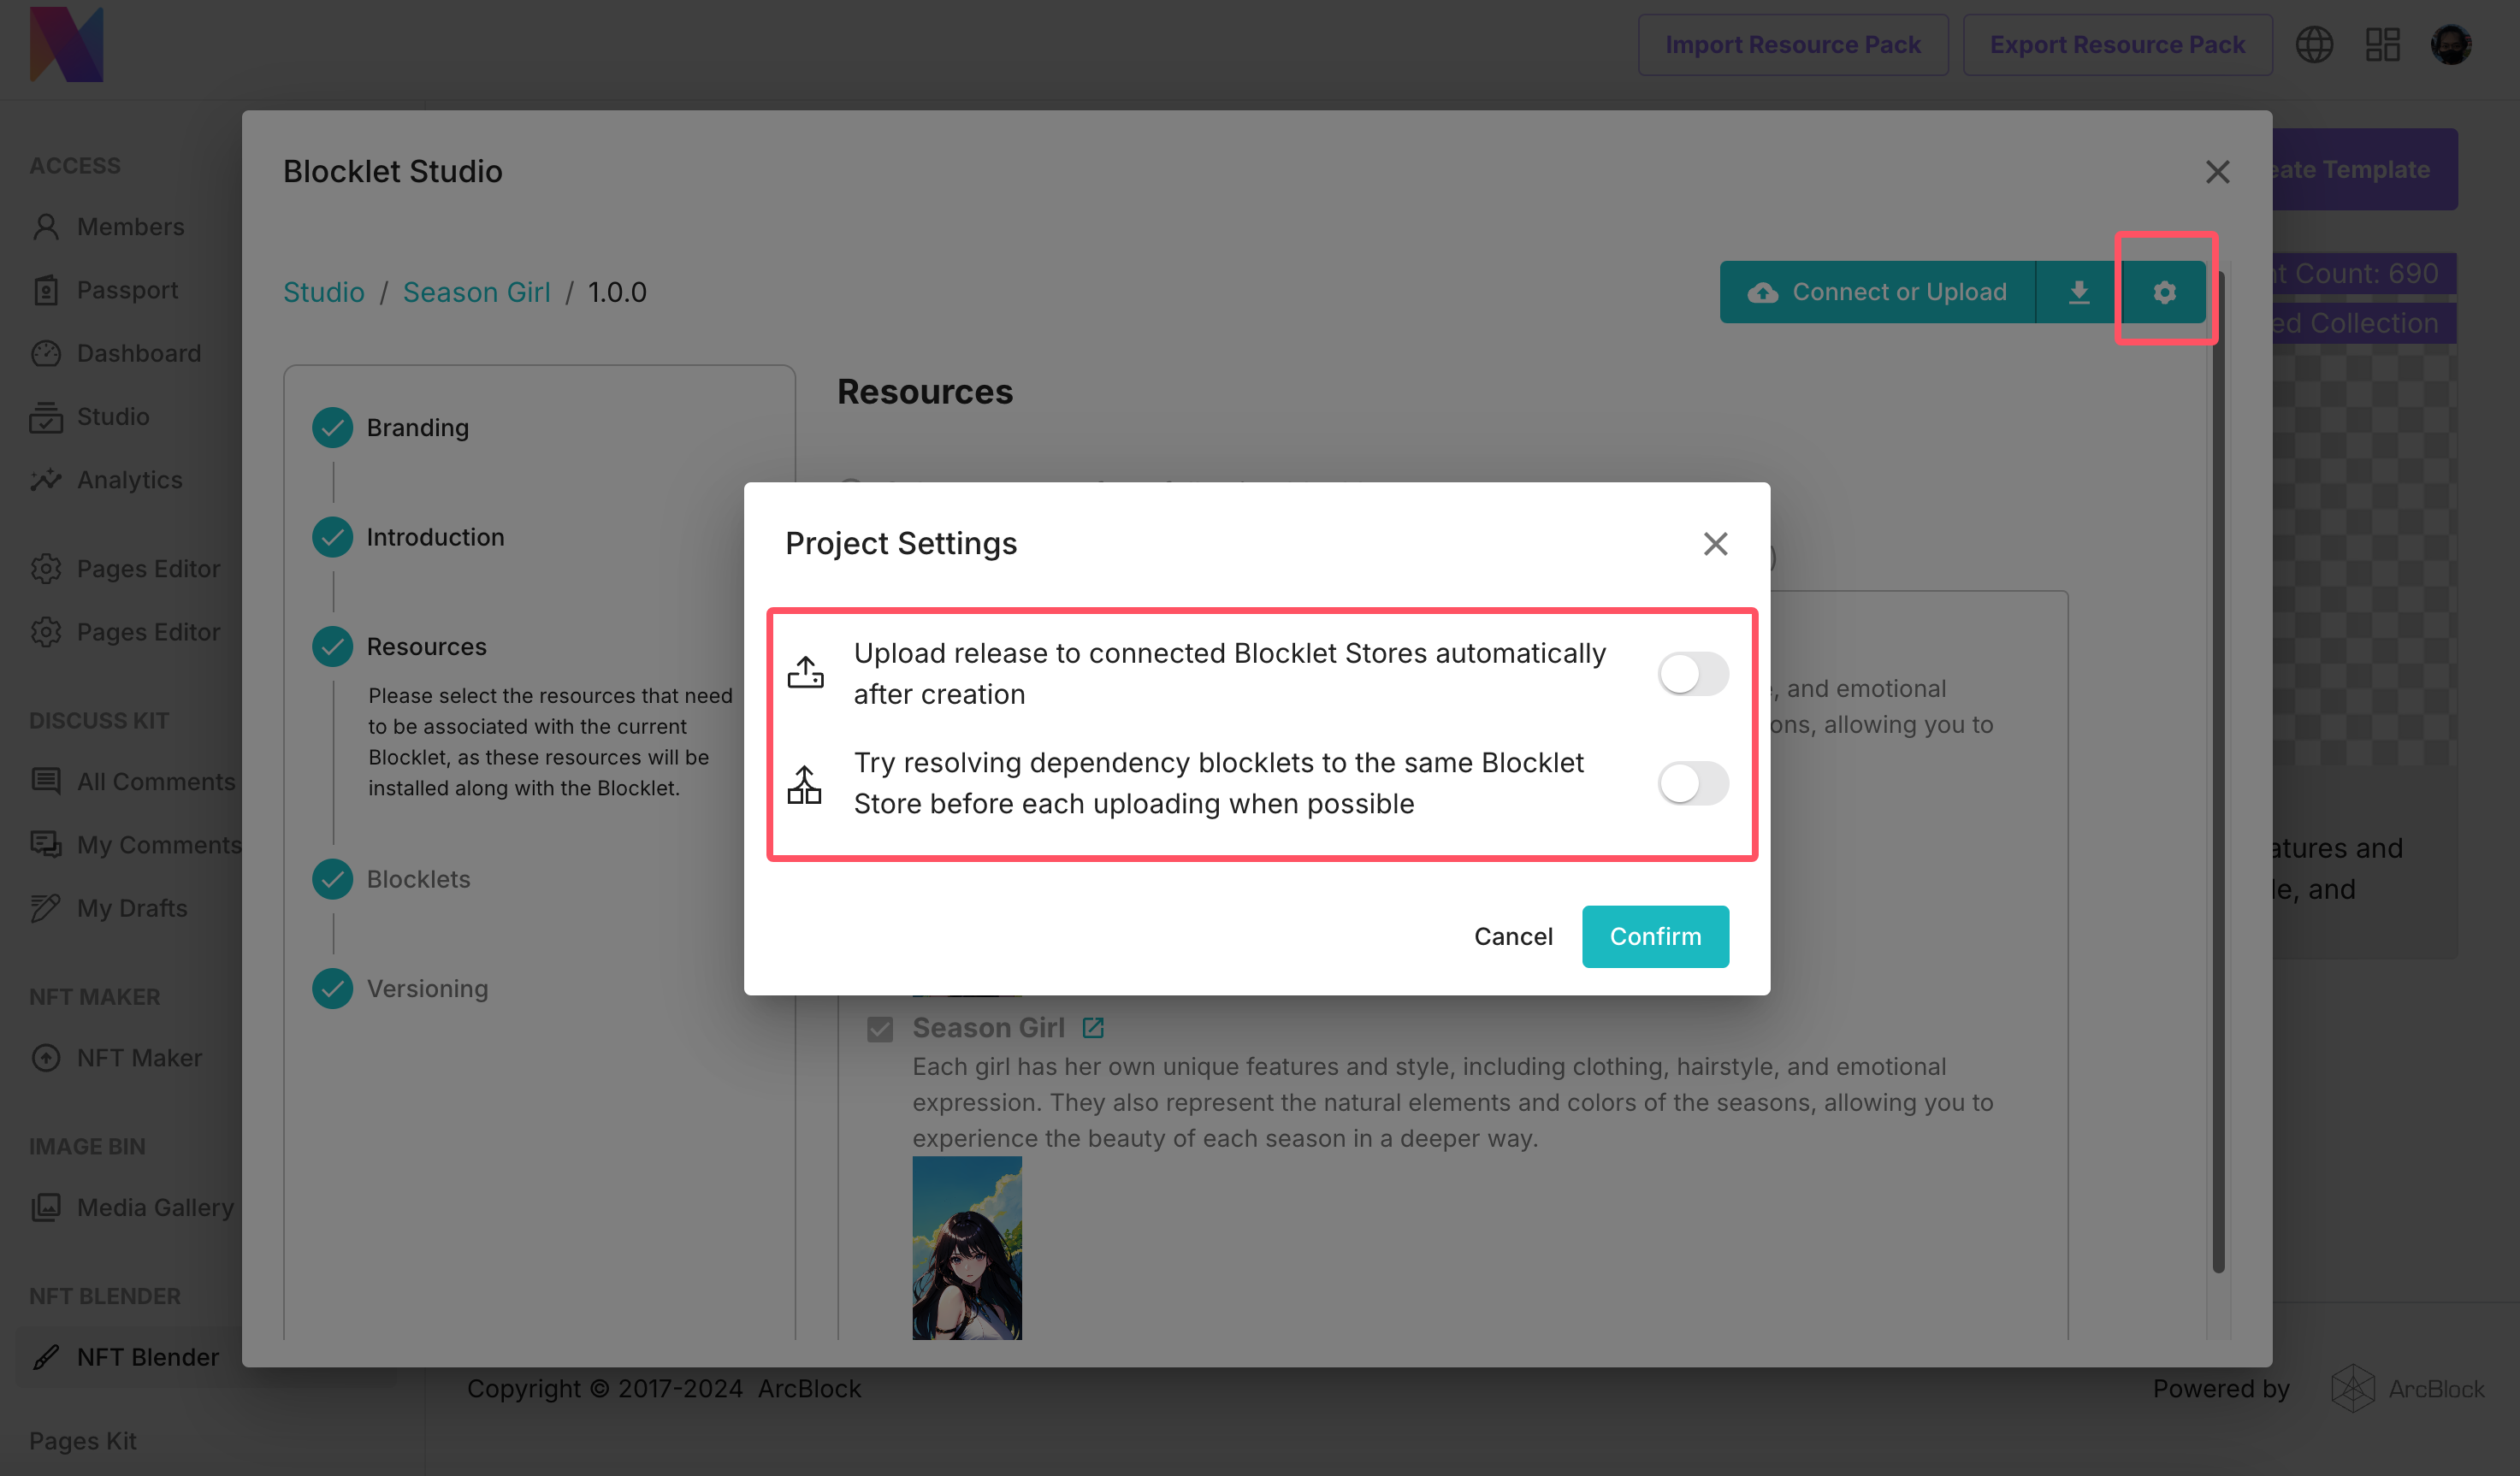Screen dimensions: 2520x1476
Task: Click the download release arrow icon
Action: pyautogui.click(x=2078, y=292)
